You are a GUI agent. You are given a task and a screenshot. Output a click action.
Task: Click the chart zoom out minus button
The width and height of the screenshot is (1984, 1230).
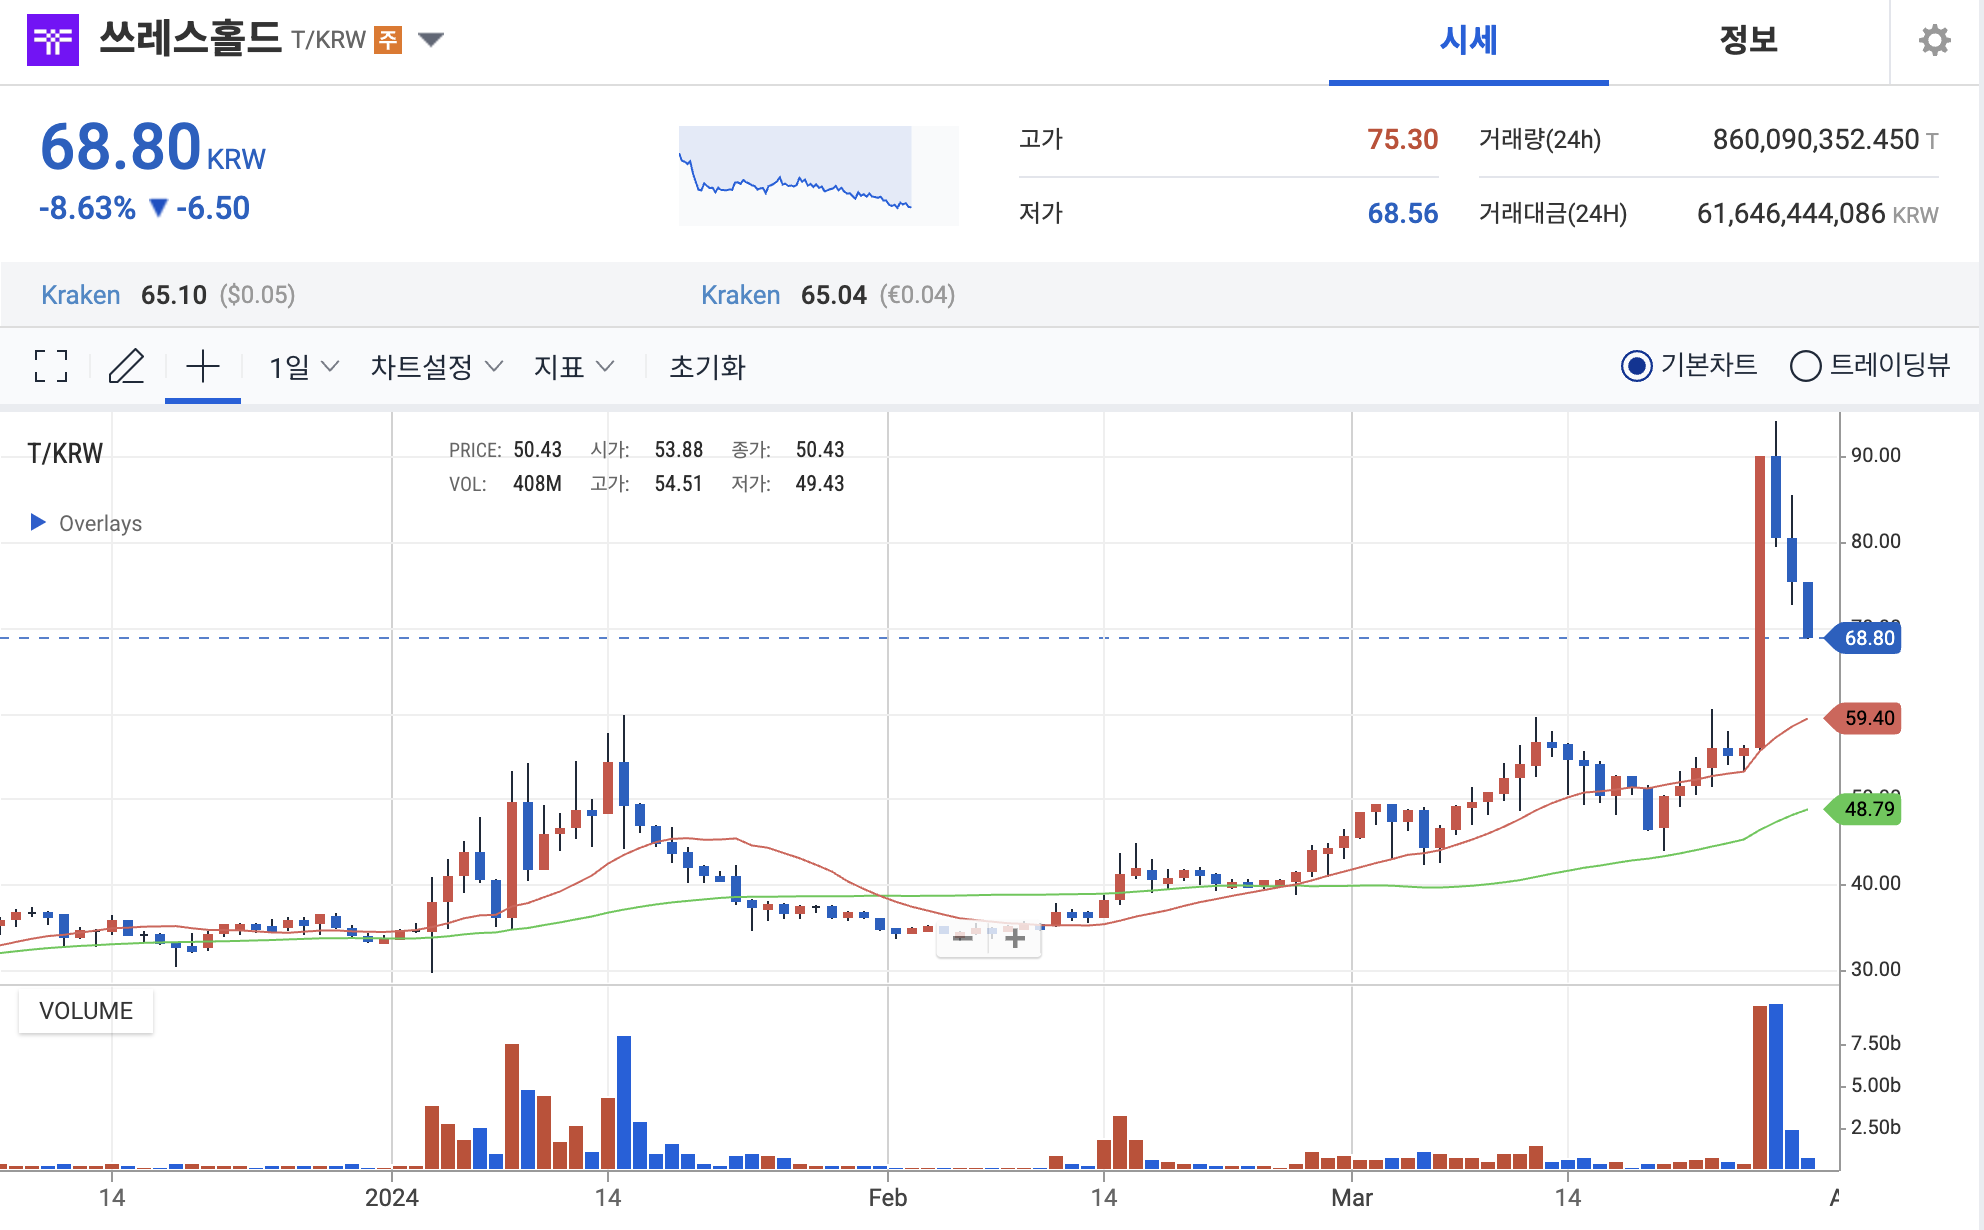coord(963,938)
